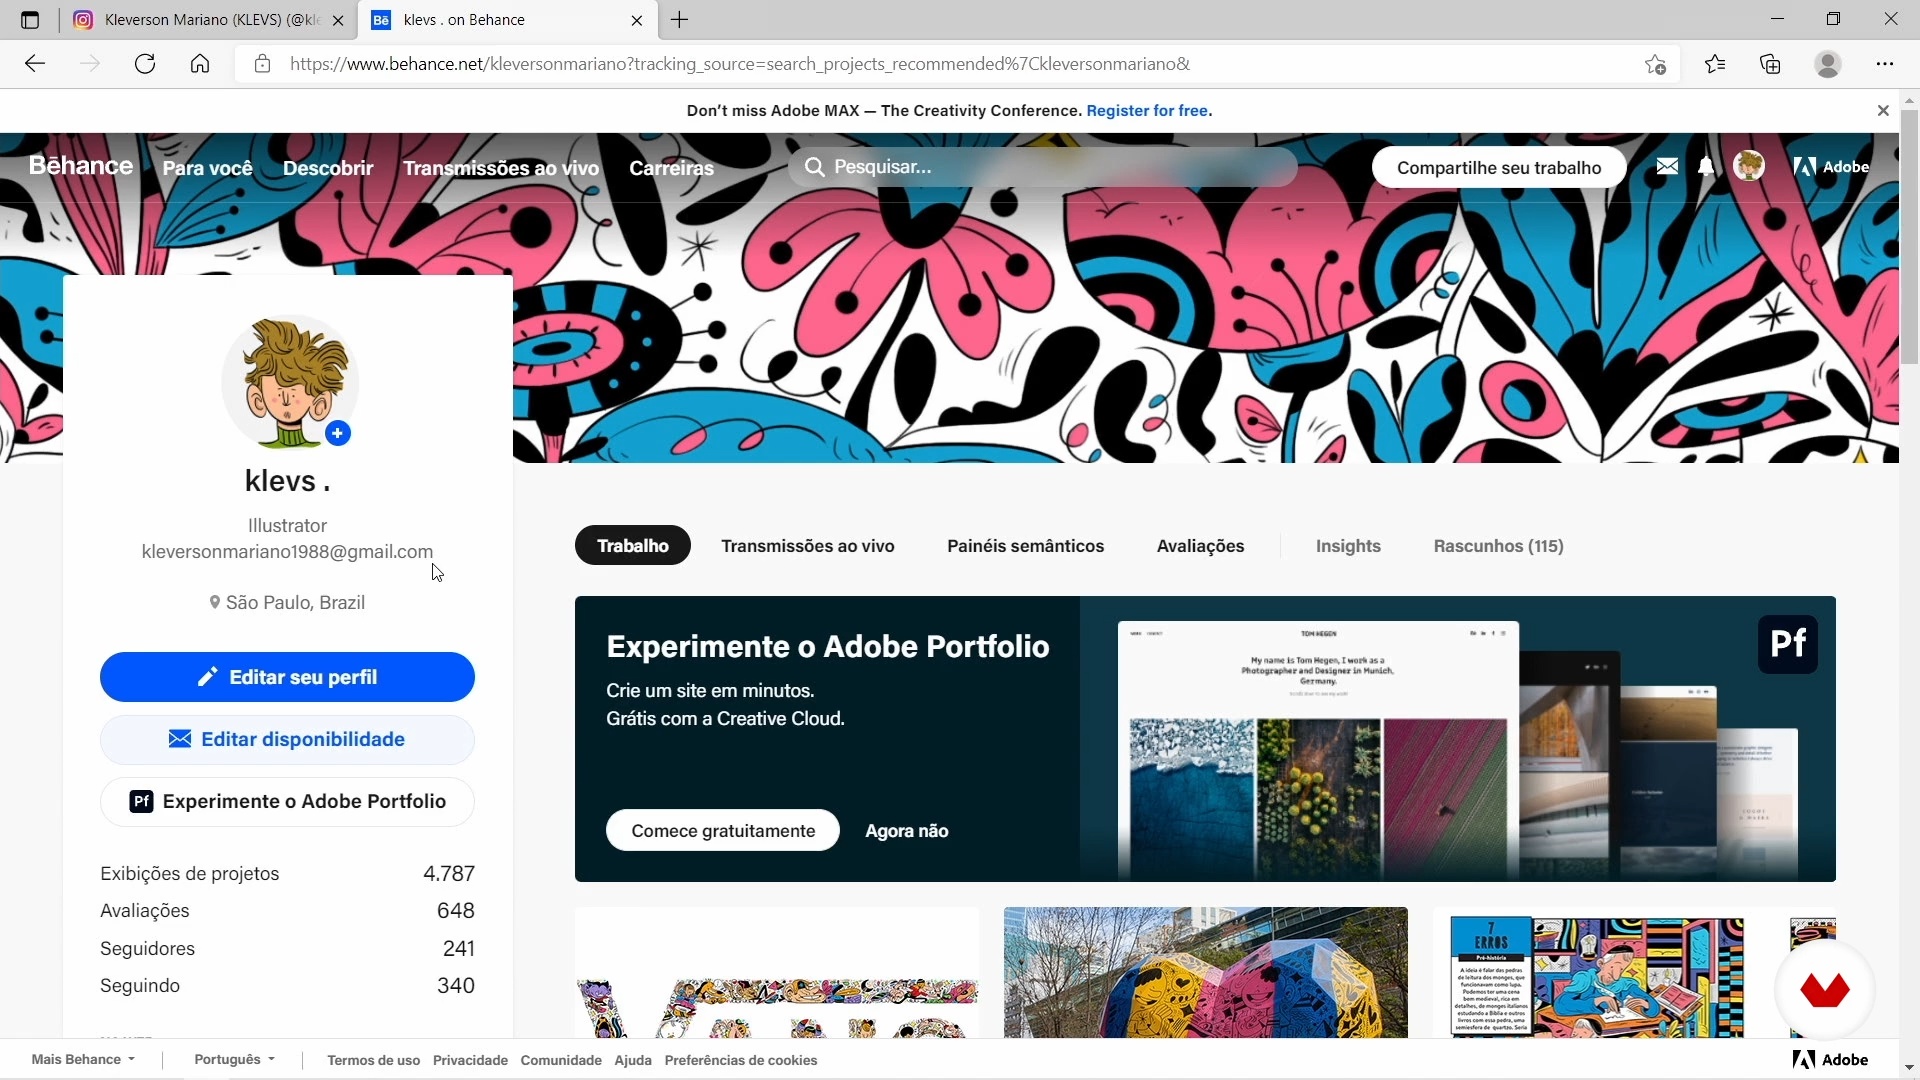Open Ajuda footer link
Screen dimensions: 1920x1080
[x=633, y=1061]
